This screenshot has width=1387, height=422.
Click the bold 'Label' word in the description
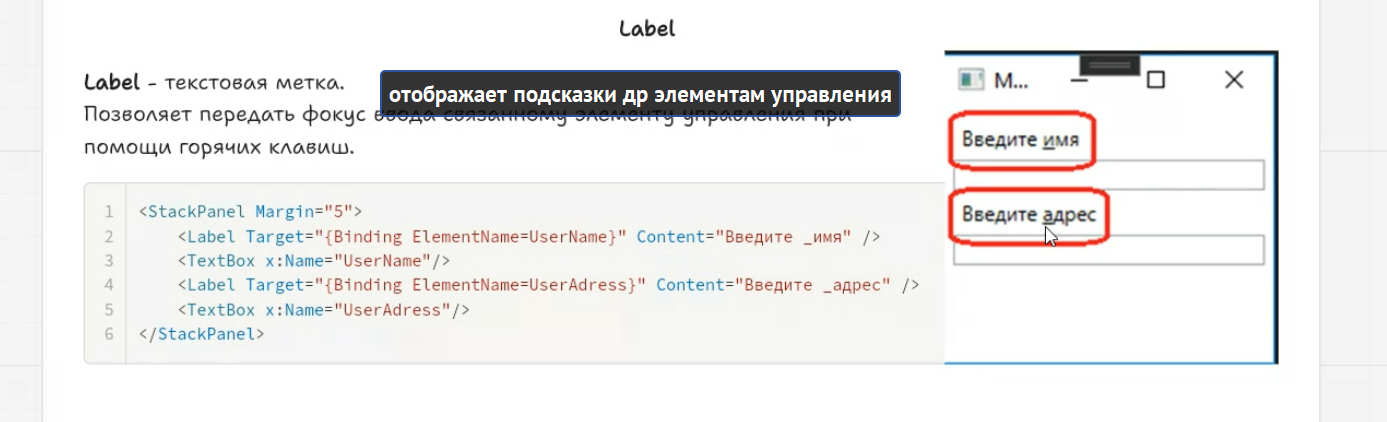pos(112,81)
